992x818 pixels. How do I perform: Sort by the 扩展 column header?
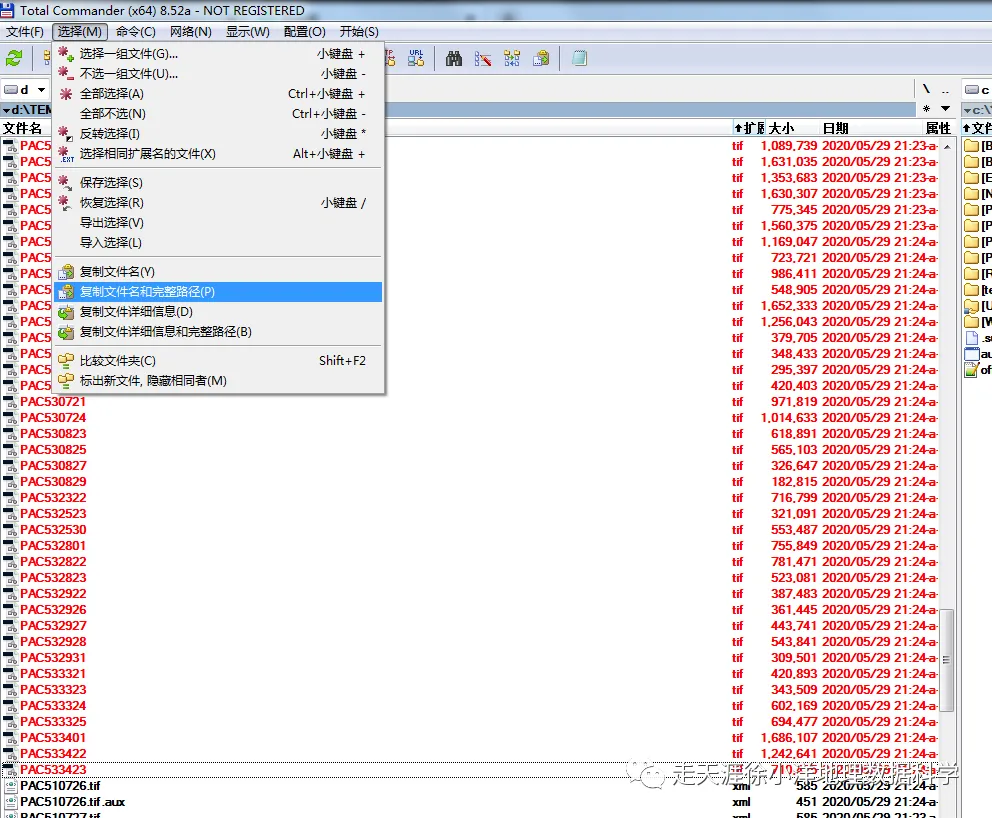749,128
